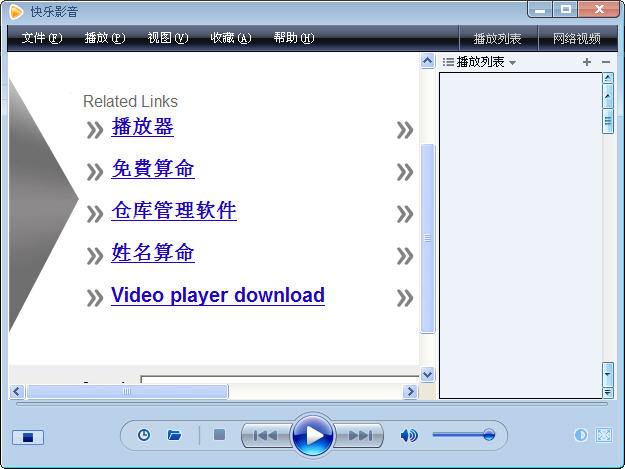
Task: Click the left chevron before 姓名算命
Action: coord(95,256)
